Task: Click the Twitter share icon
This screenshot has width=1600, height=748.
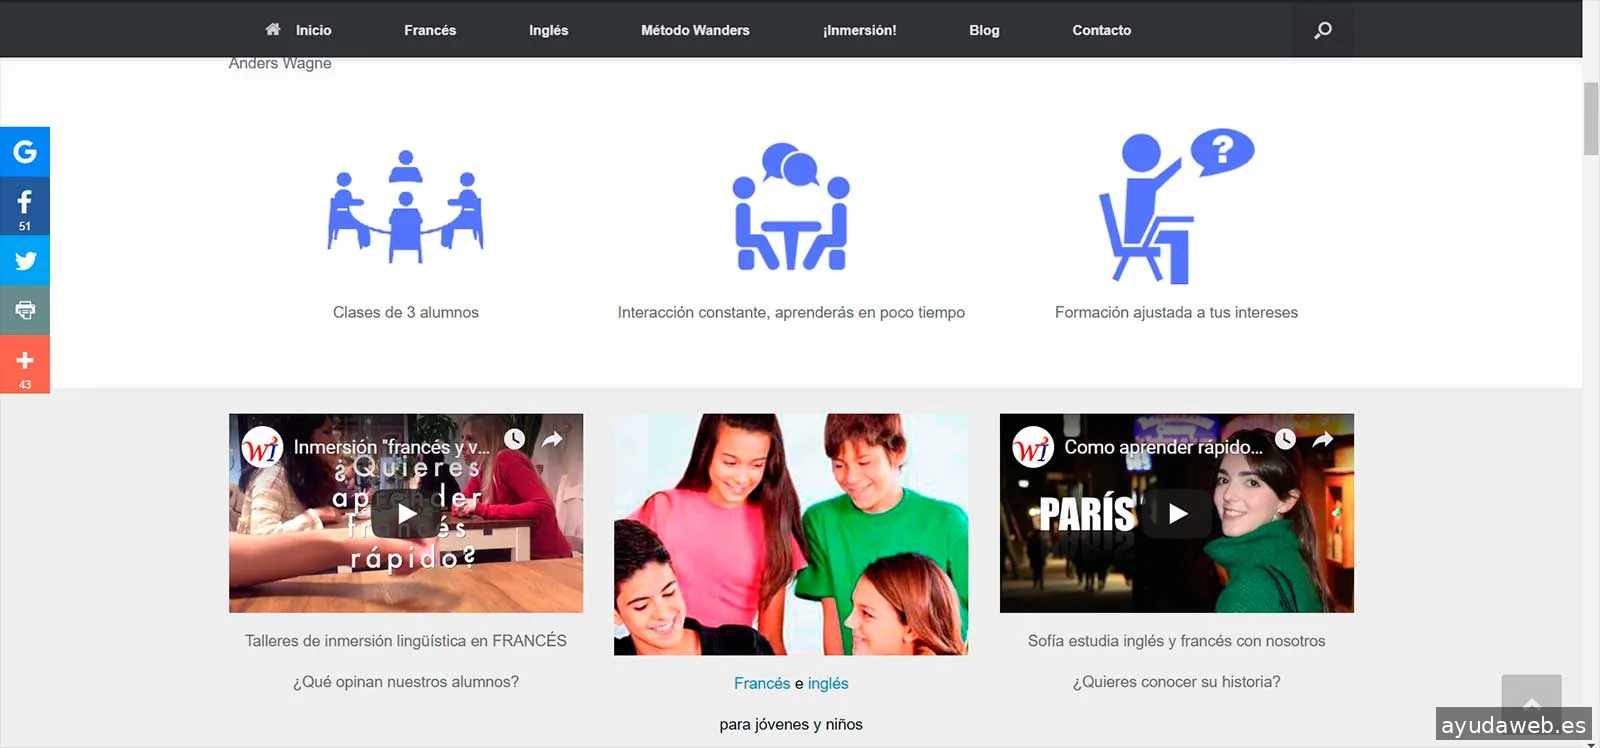Action: 25,261
